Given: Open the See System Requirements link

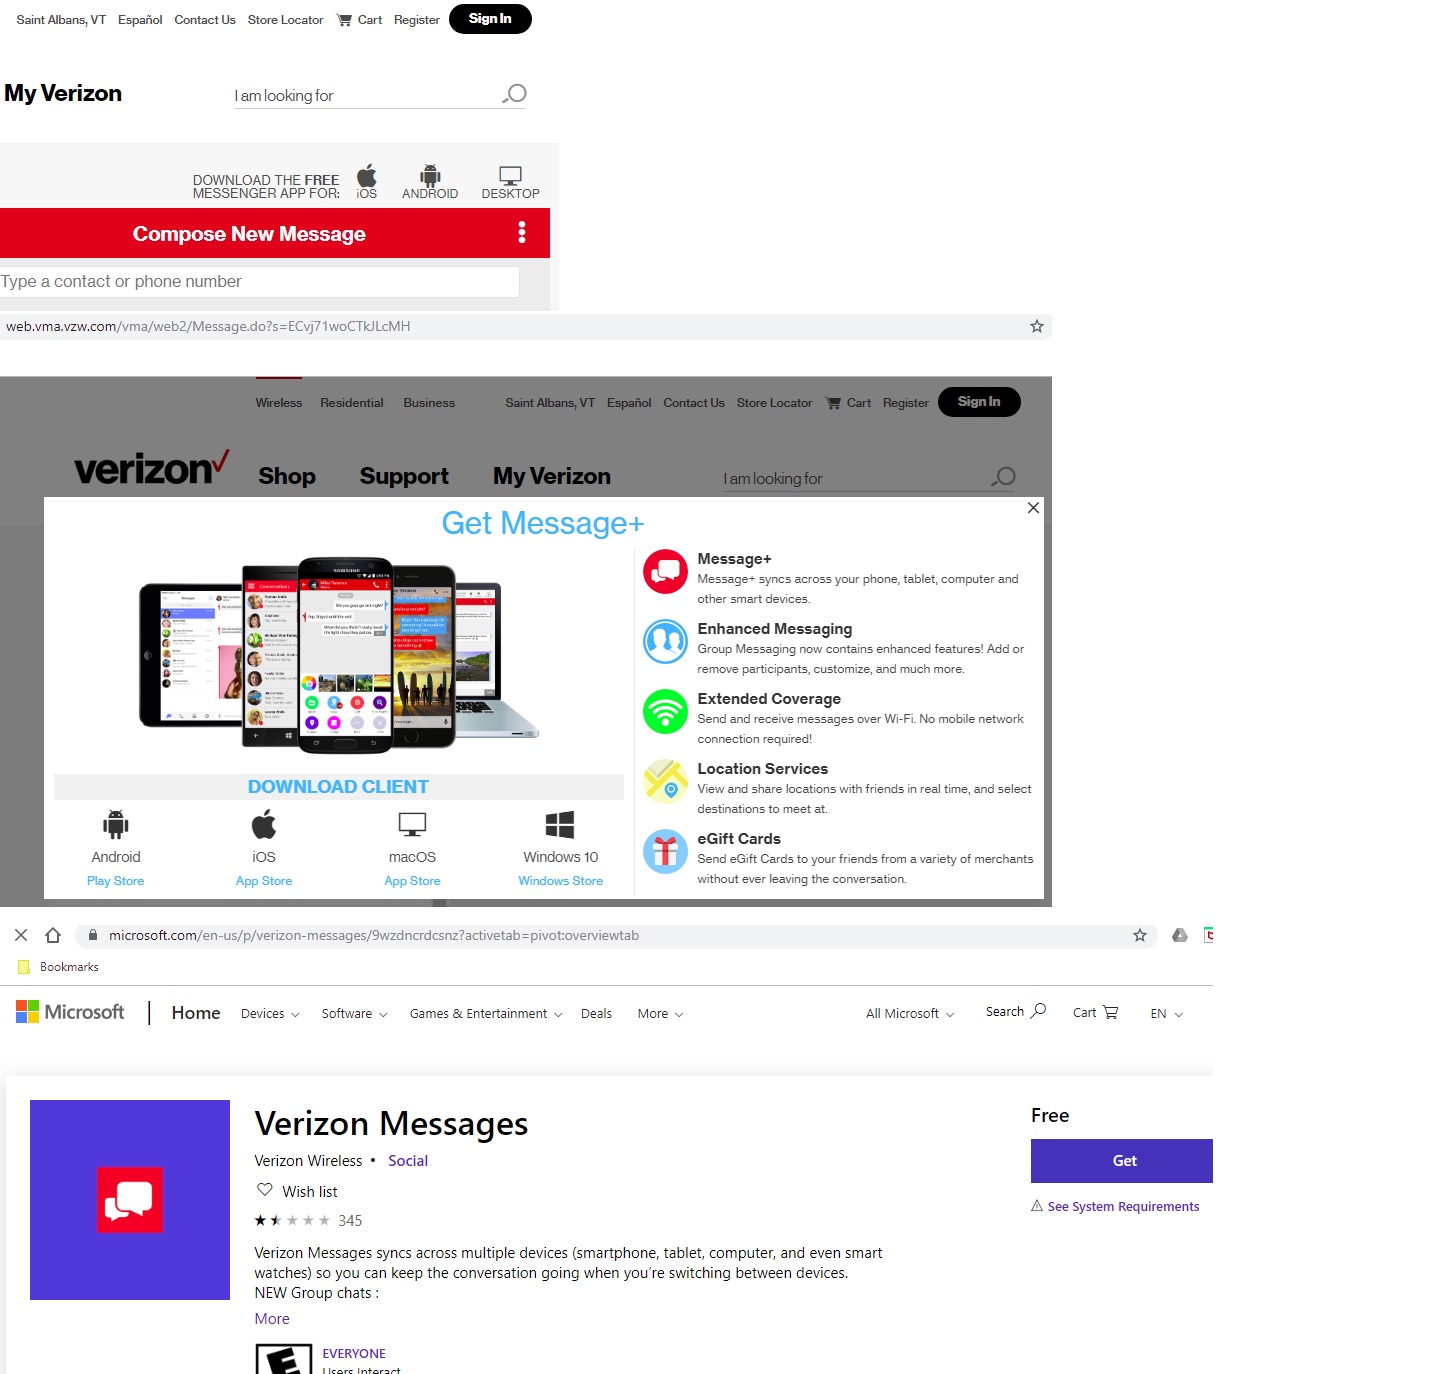Looking at the screenshot, I should (1122, 1206).
